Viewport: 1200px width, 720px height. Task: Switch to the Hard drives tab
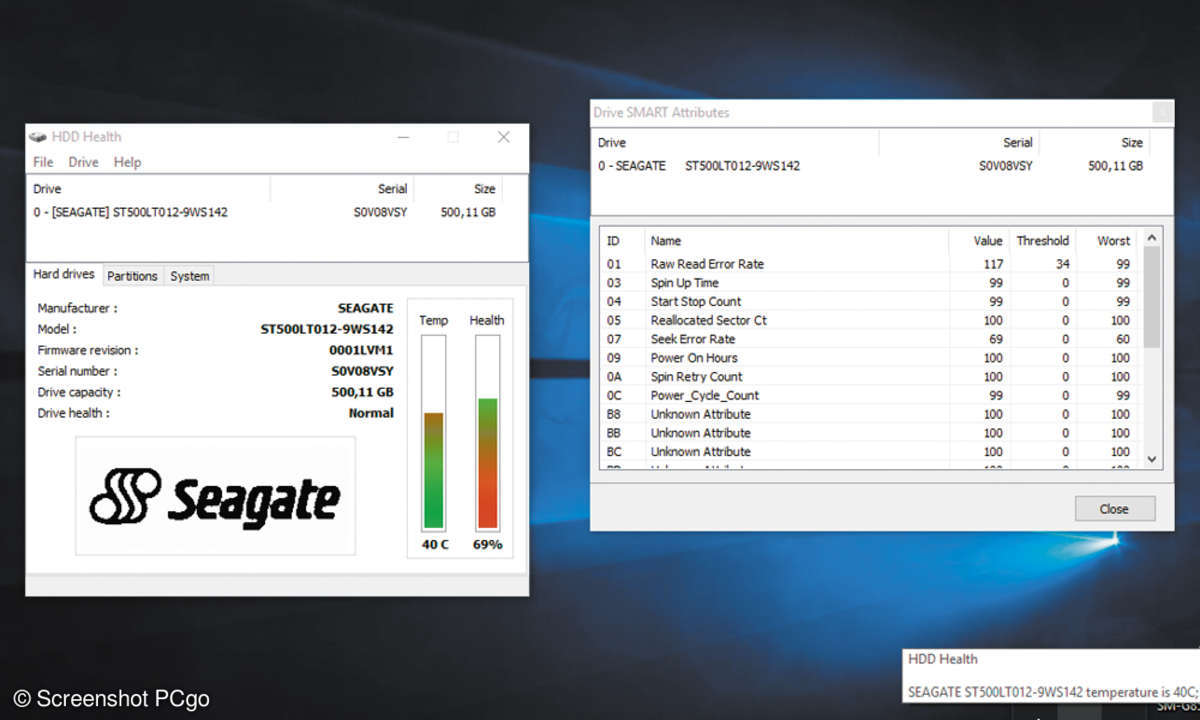pos(64,274)
